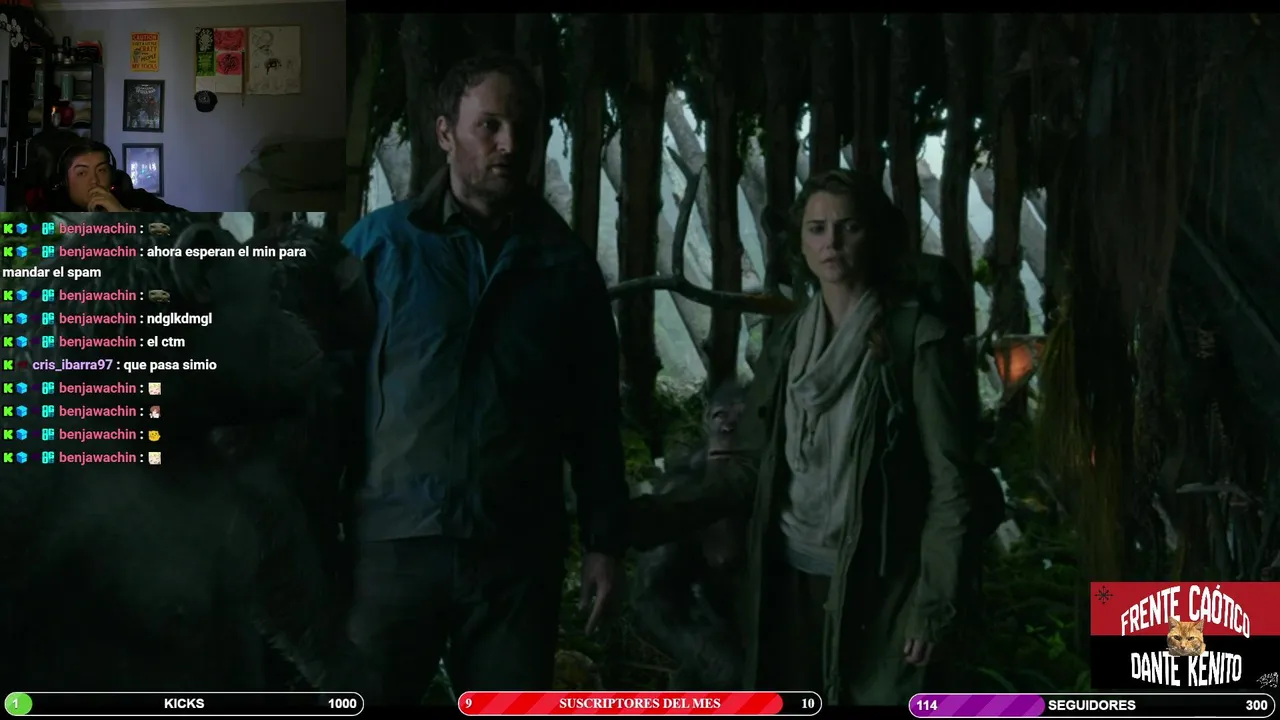Click the SEGUIDORES progress bar label
The image size is (1280, 720).
1091,705
